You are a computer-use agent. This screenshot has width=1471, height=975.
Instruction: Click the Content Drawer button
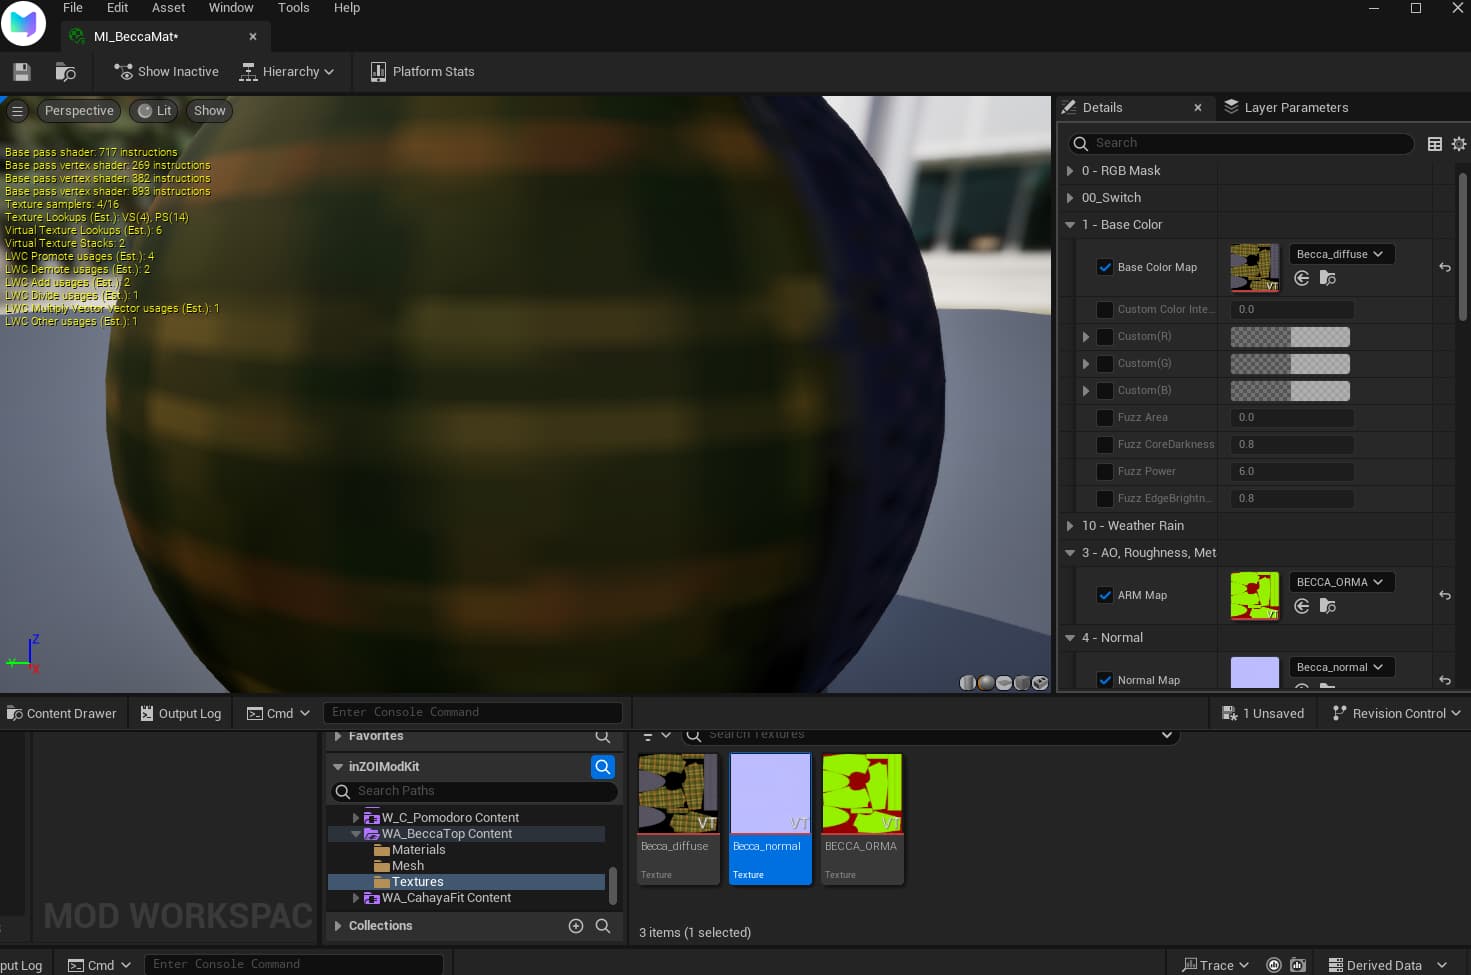coord(62,714)
